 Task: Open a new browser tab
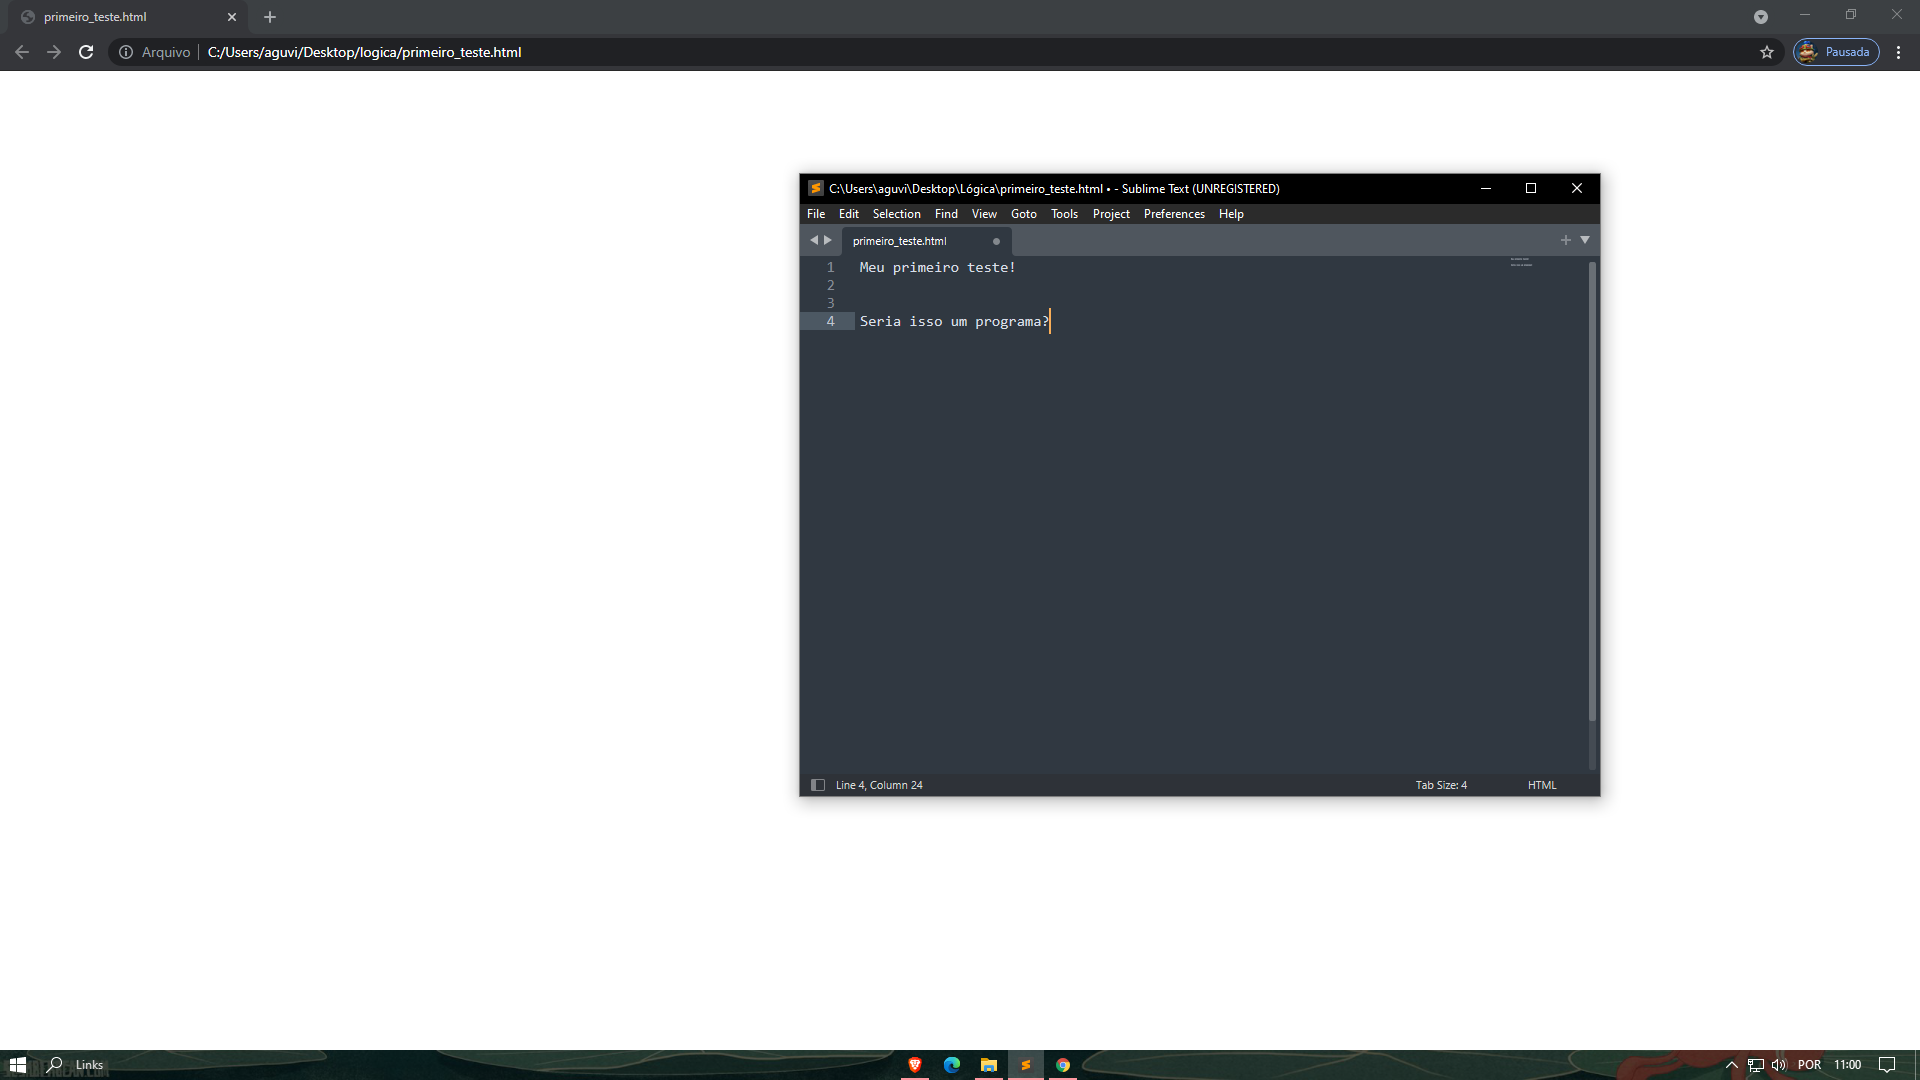click(270, 17)
